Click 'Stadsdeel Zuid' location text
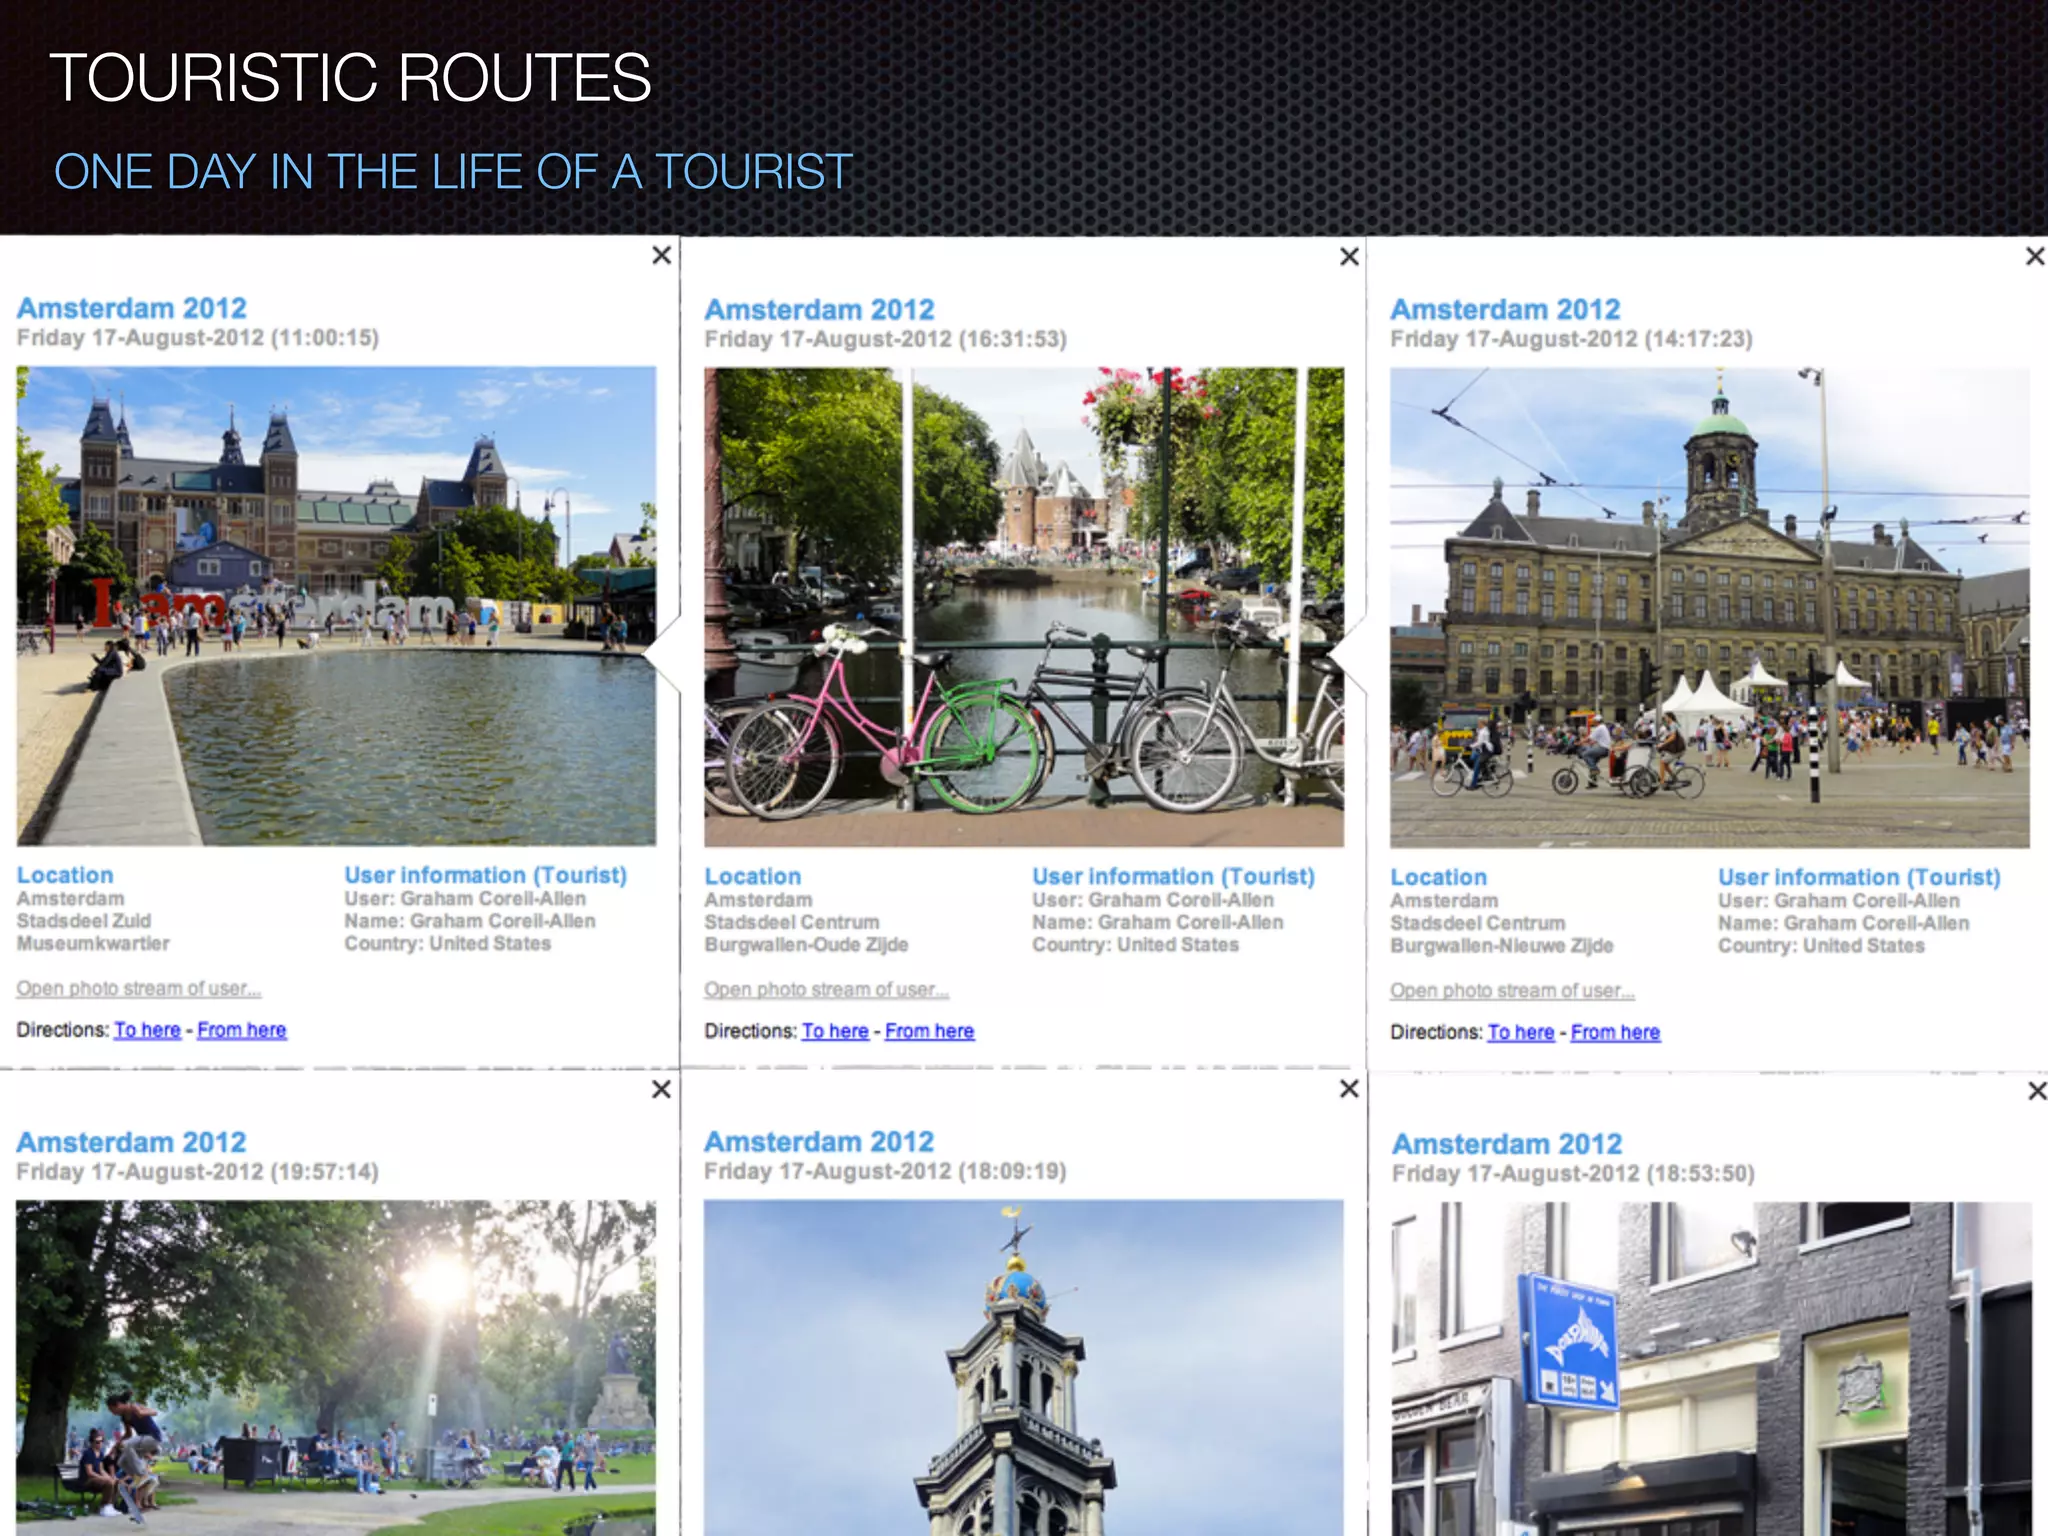Viewport: 2048px width, 1536px height. point(84,921)
